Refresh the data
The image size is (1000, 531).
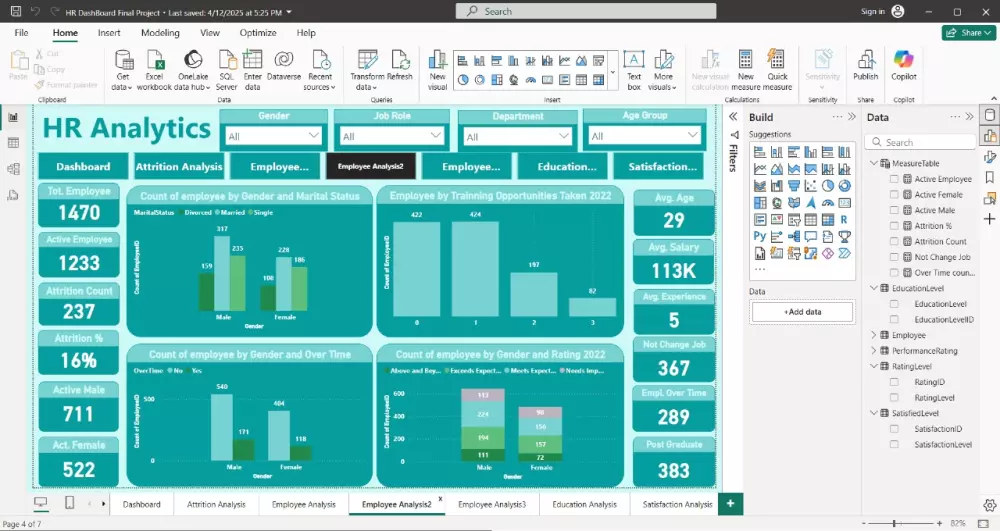[x=400, y=66]
